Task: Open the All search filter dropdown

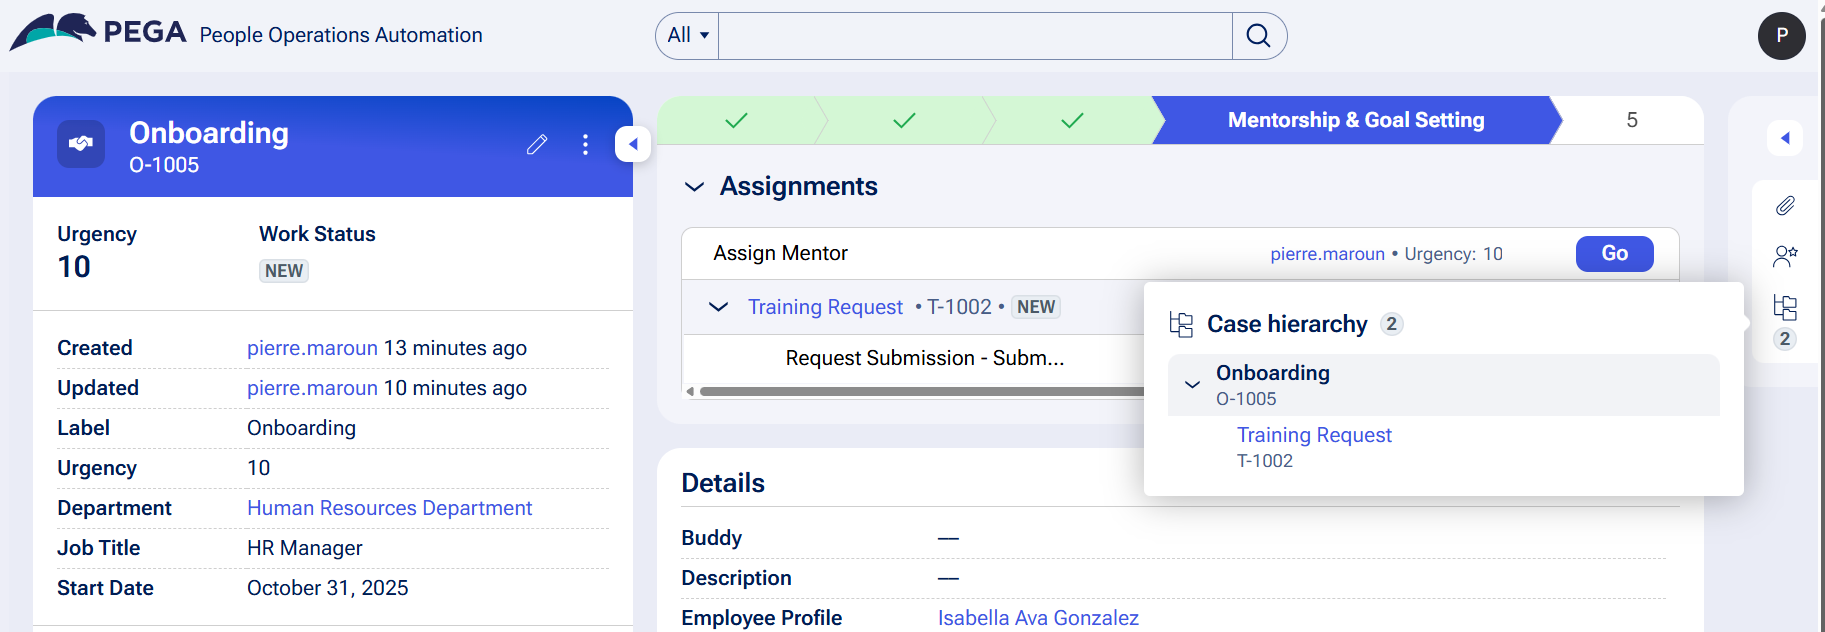Action: [688, 36]
